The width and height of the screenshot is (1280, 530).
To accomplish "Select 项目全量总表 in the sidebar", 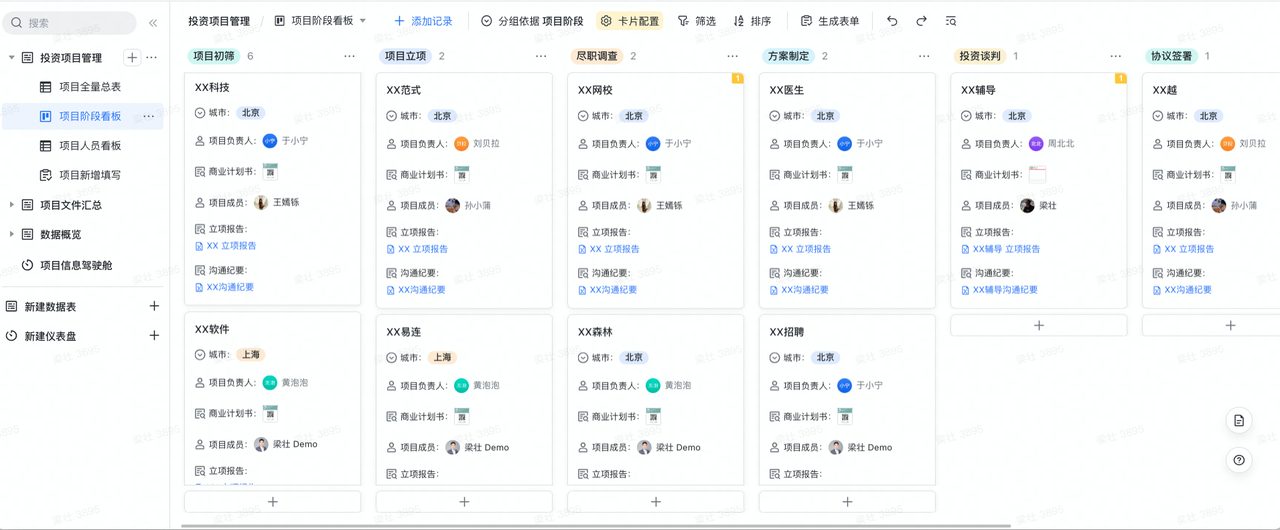I will (x=90, y=87).
